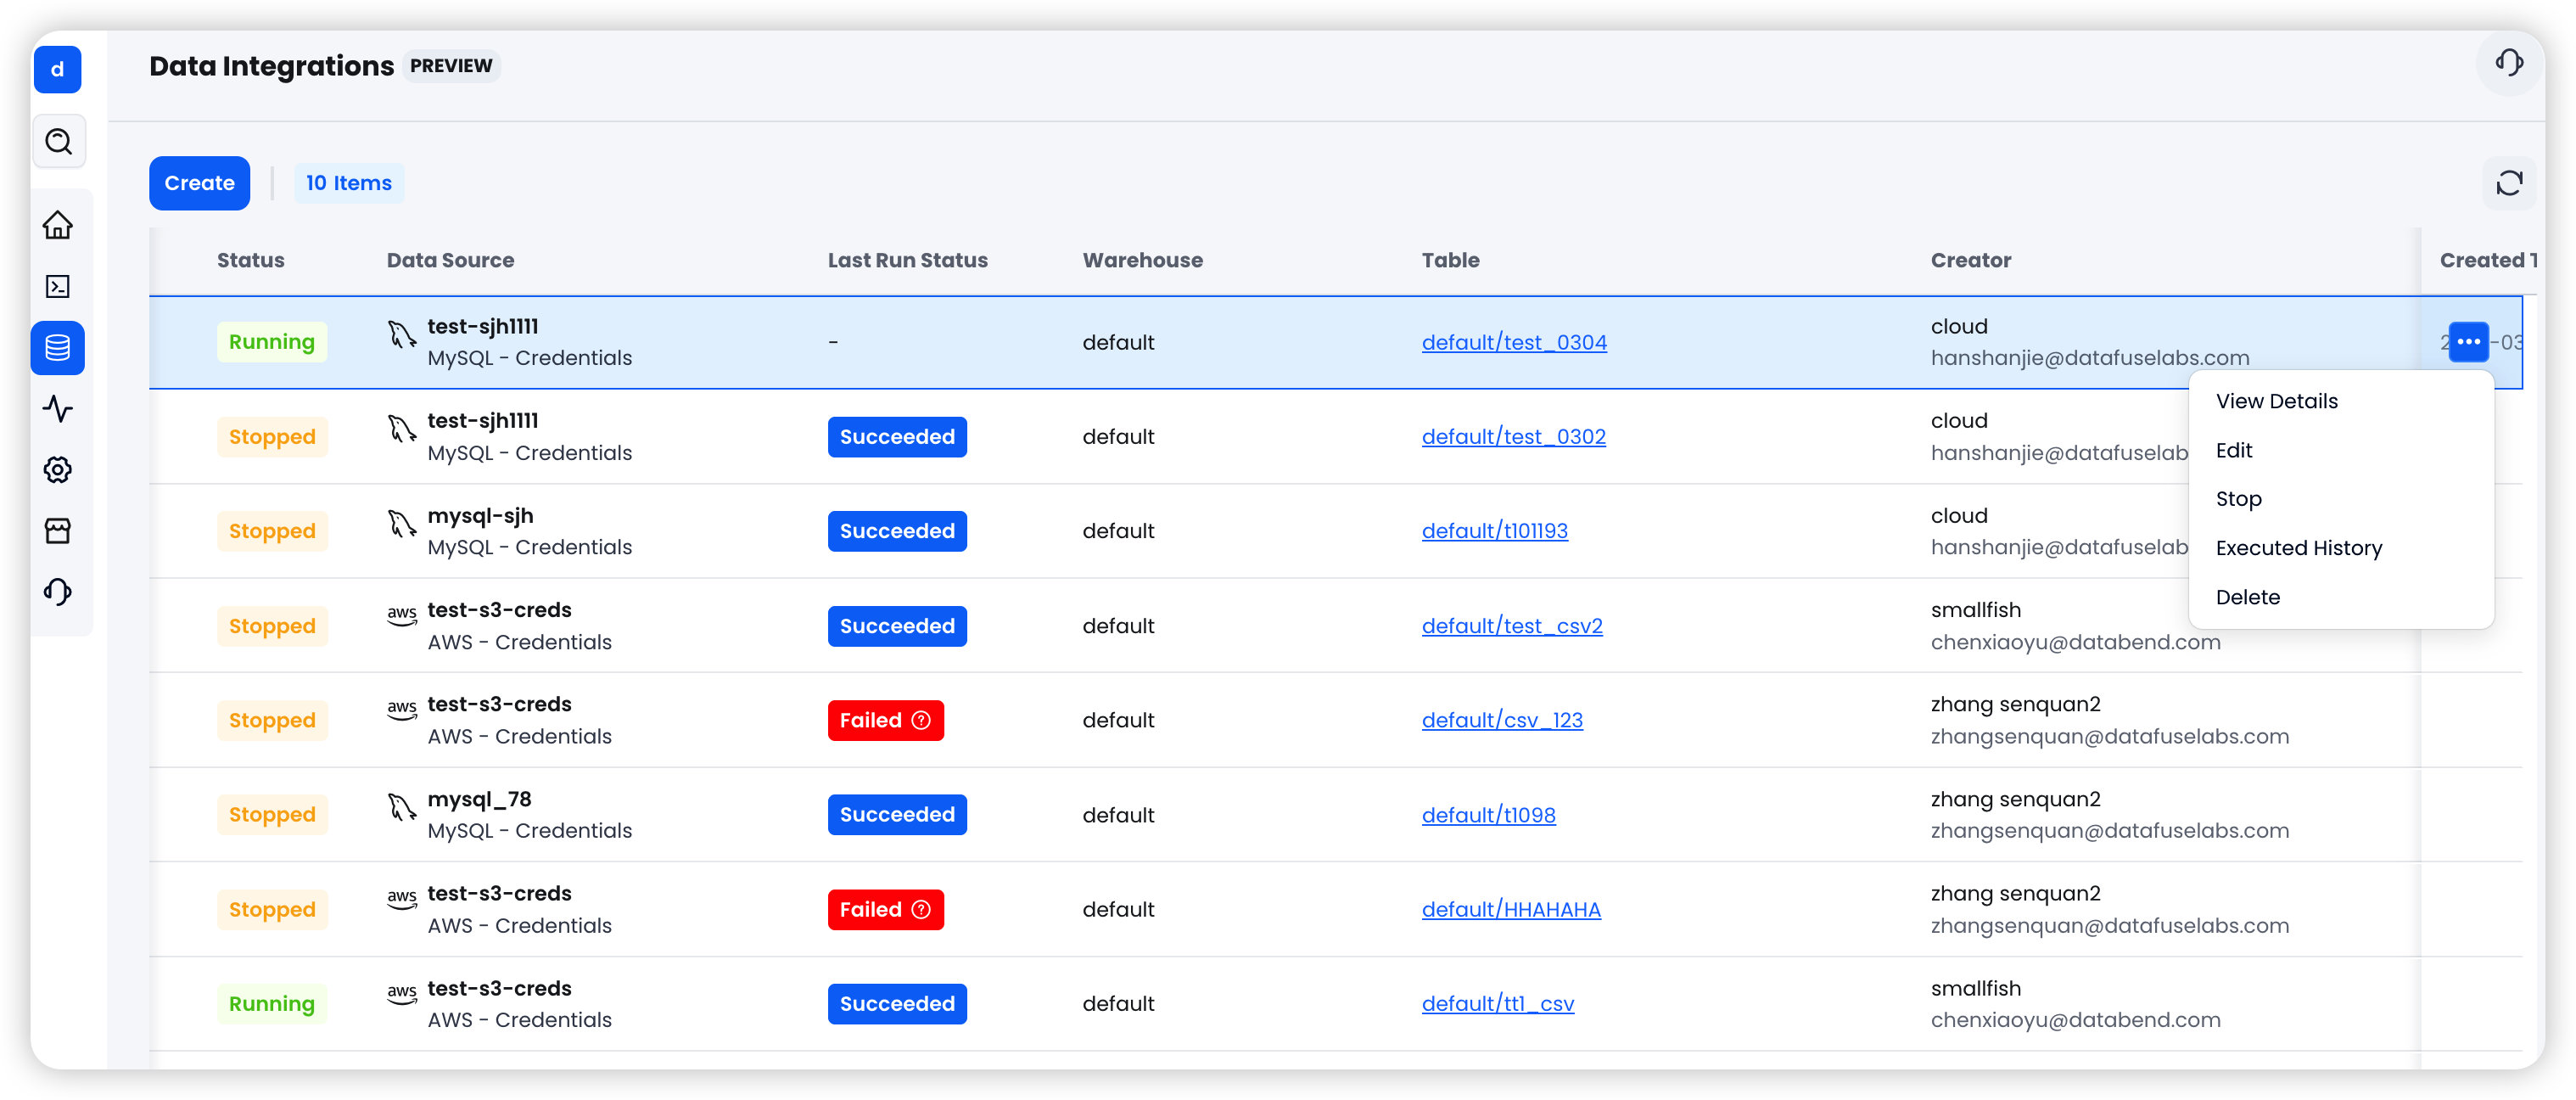Click the refresh list icon

pos(2508,183)
